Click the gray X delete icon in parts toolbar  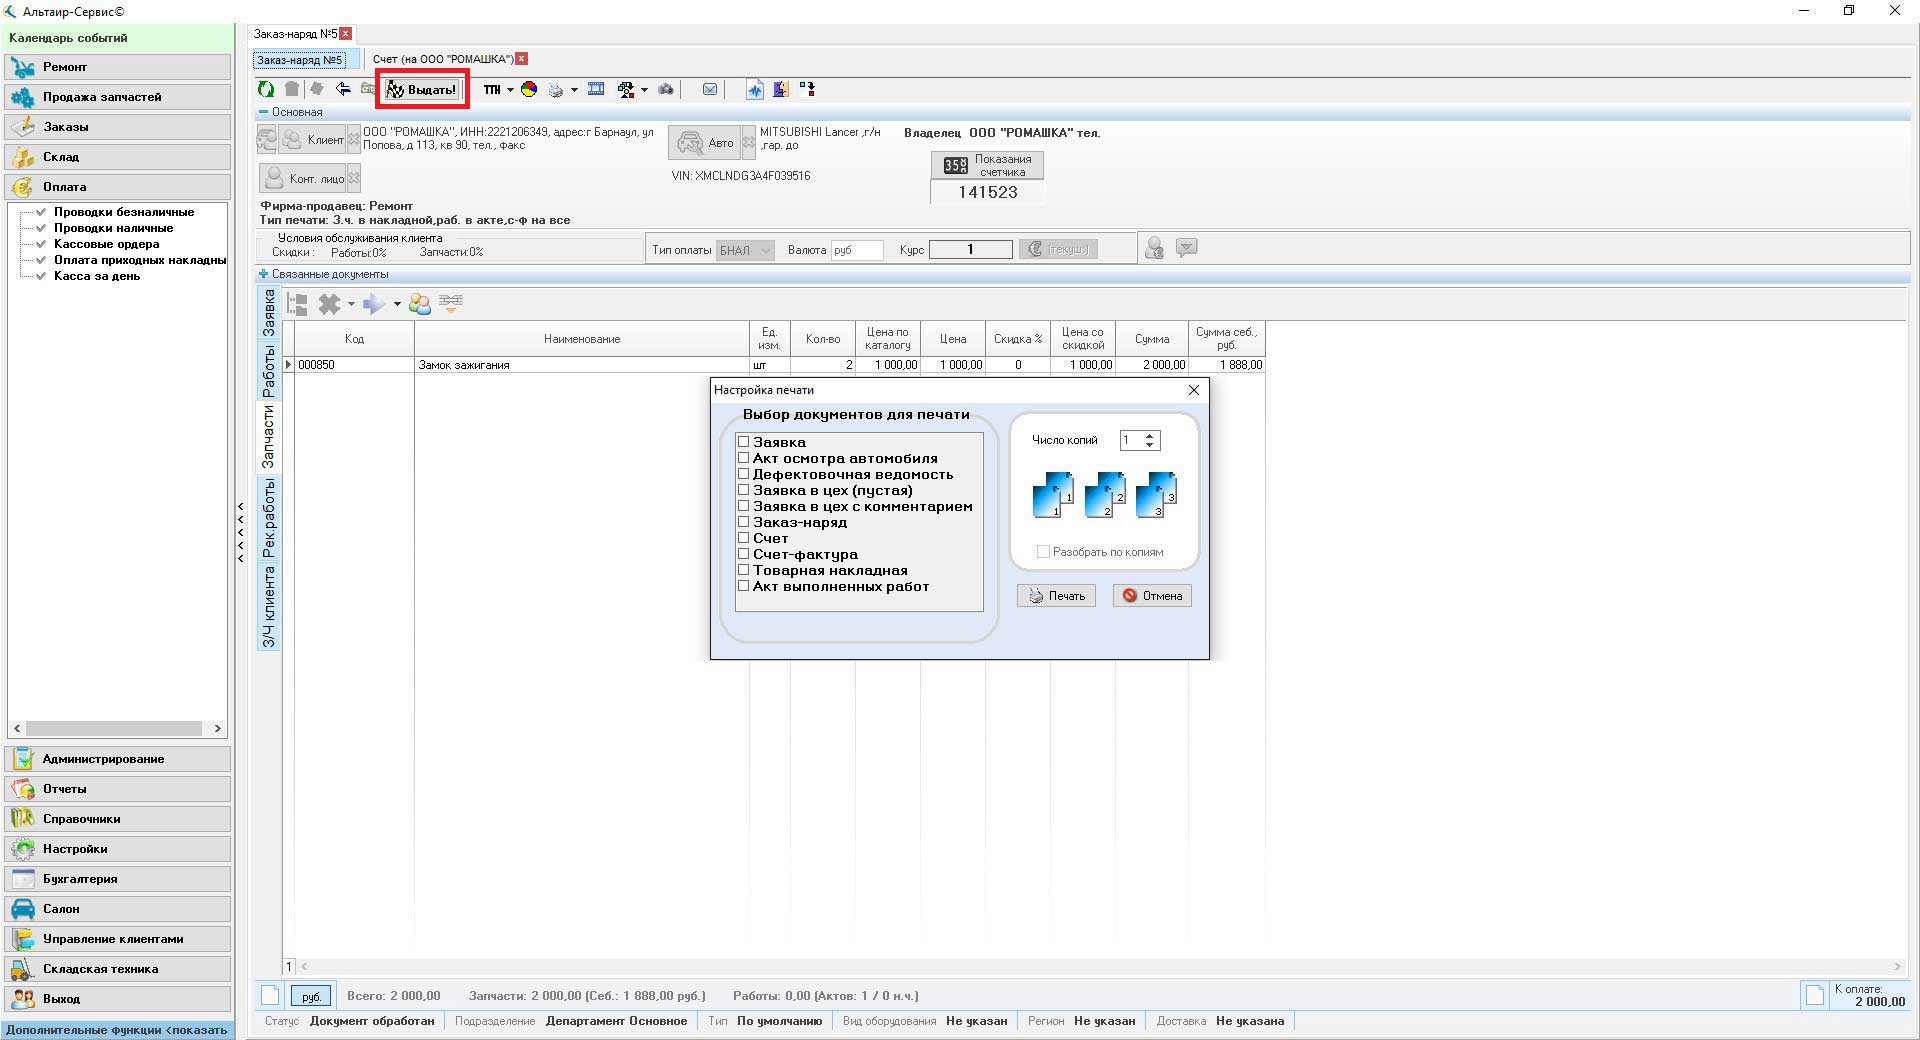[329, 303]
